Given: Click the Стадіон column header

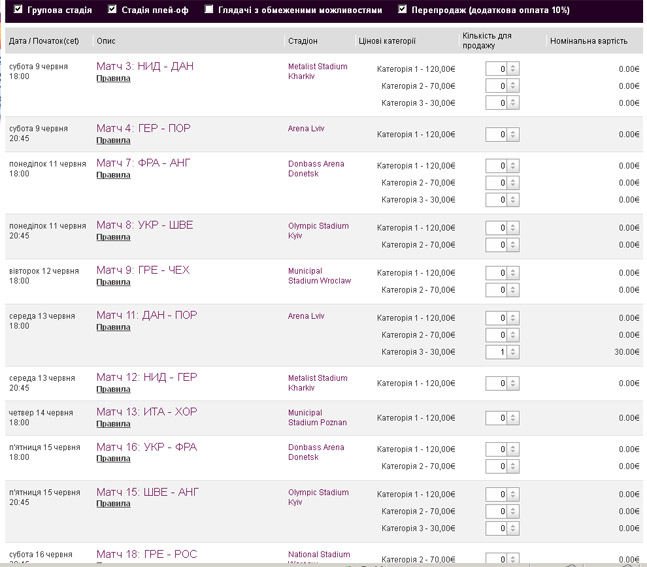Looking at the screenshot, I should tap(303, 41).
